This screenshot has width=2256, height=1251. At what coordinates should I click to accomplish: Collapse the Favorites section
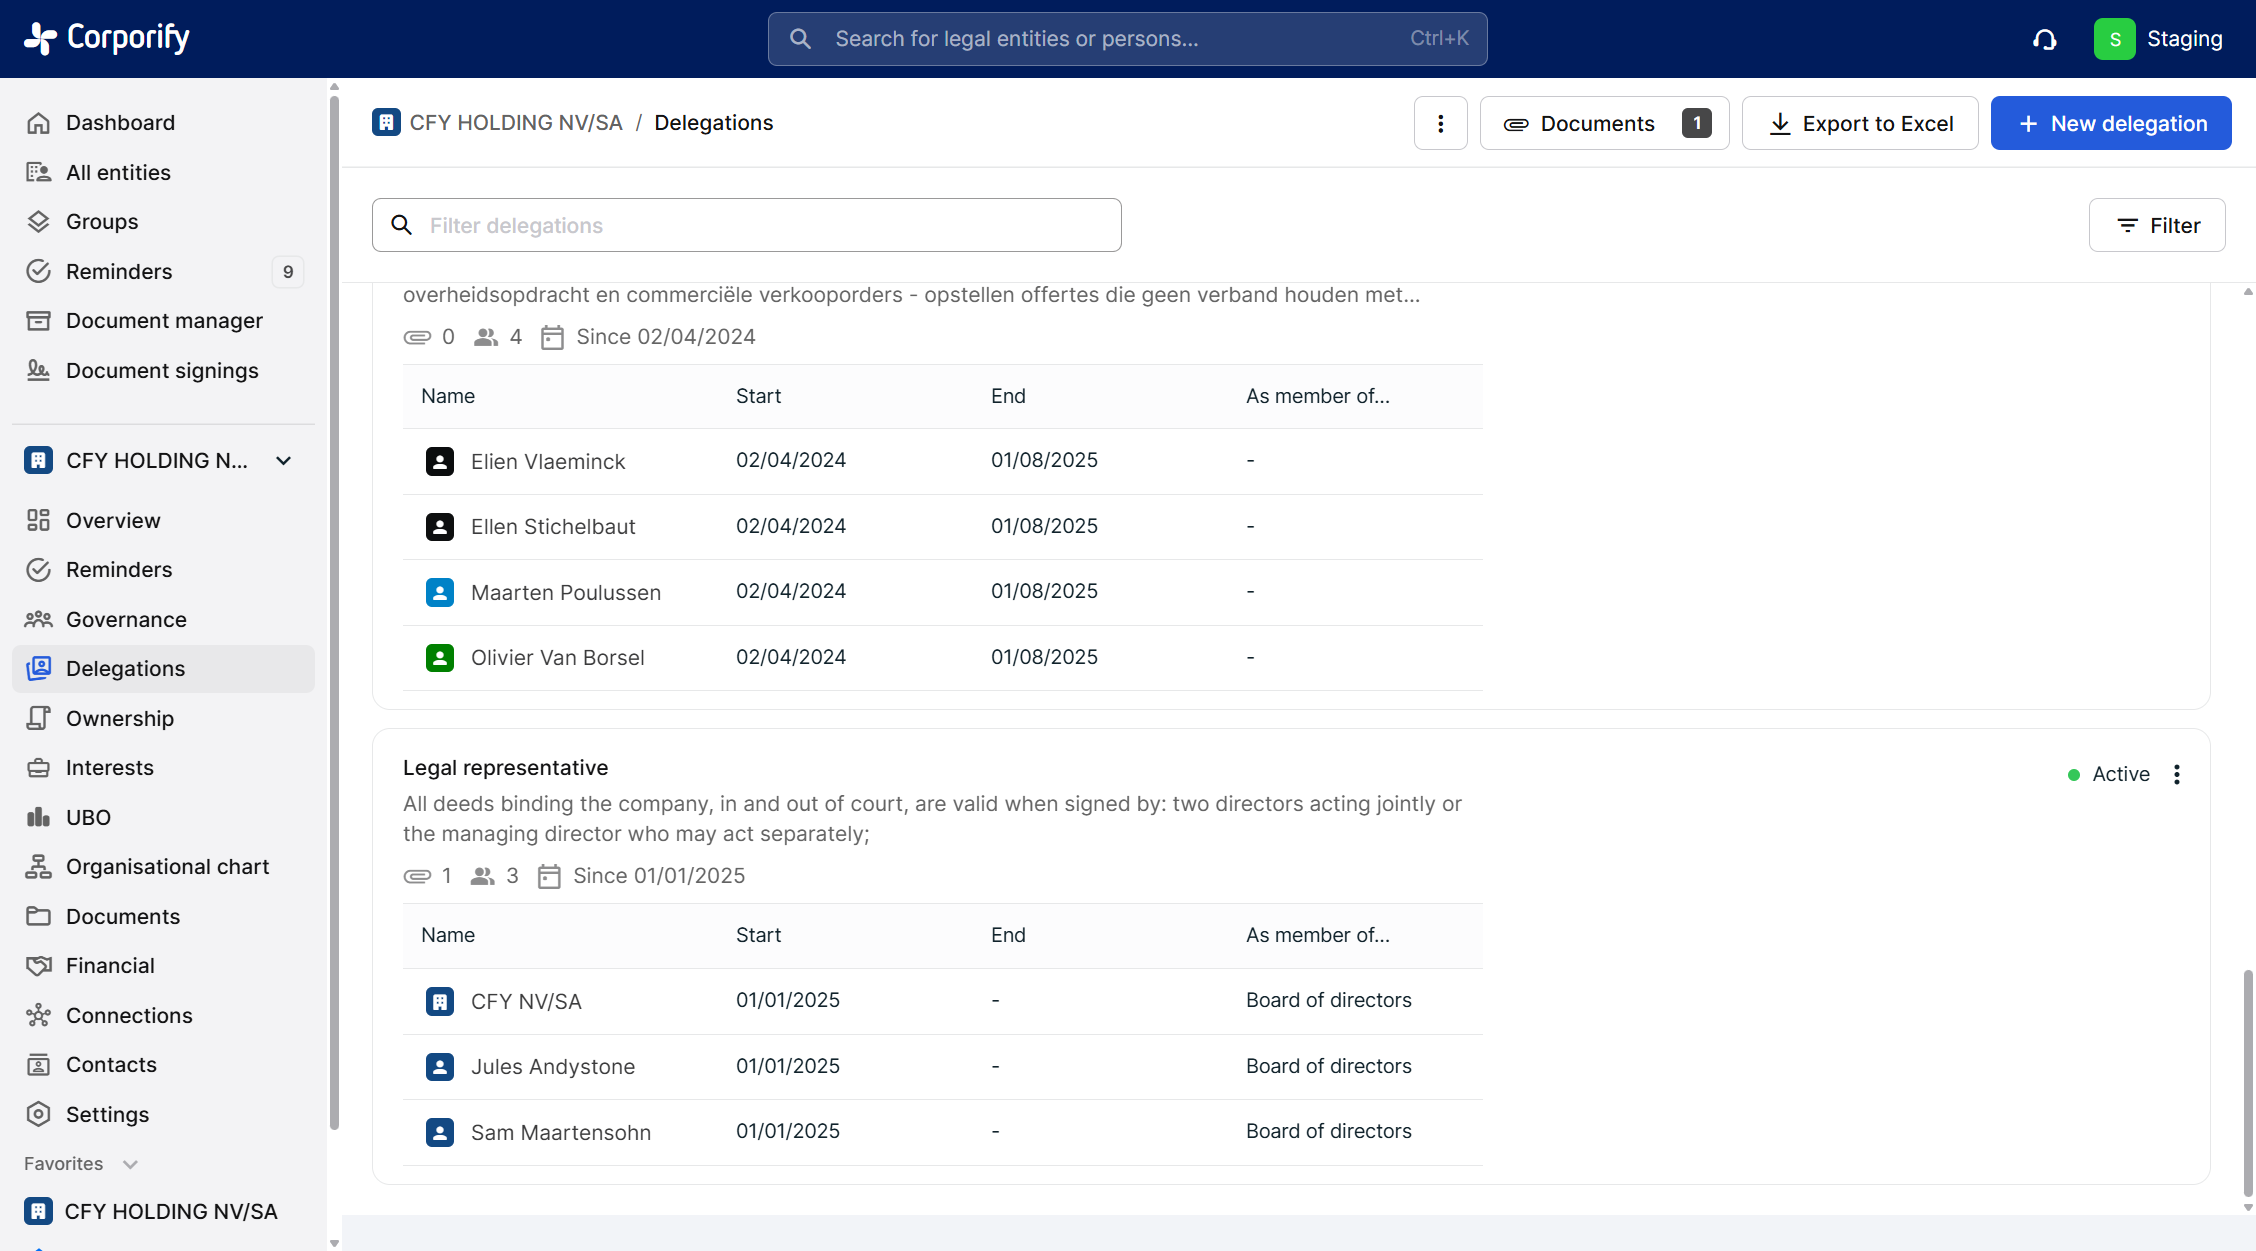[x=130, y=1164]
